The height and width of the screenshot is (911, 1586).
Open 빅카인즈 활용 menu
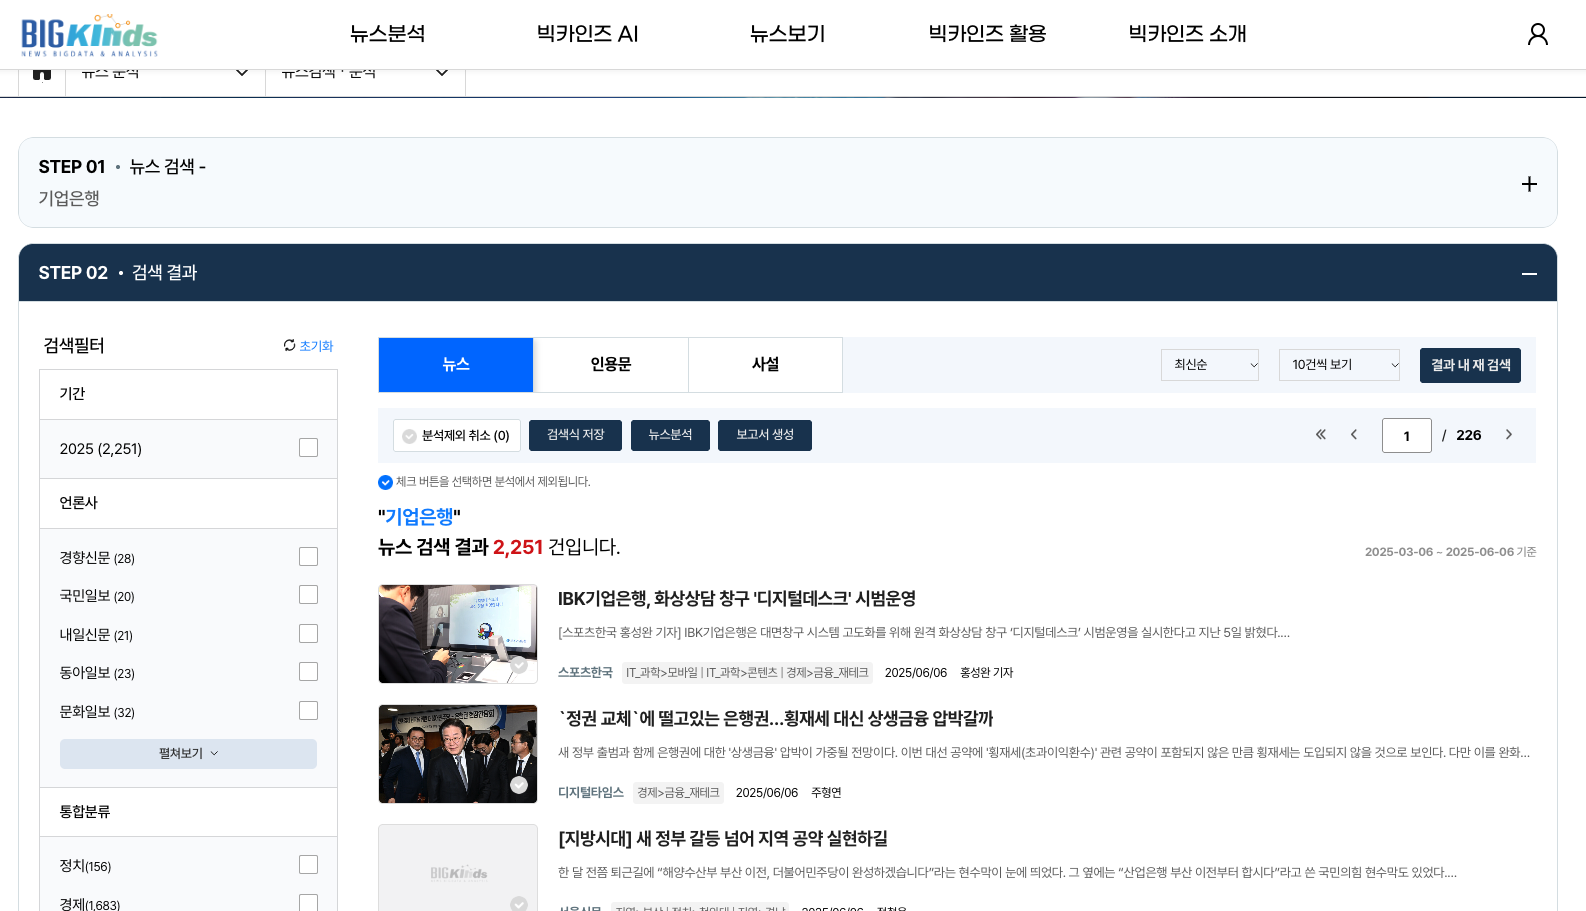coord(988,34)
